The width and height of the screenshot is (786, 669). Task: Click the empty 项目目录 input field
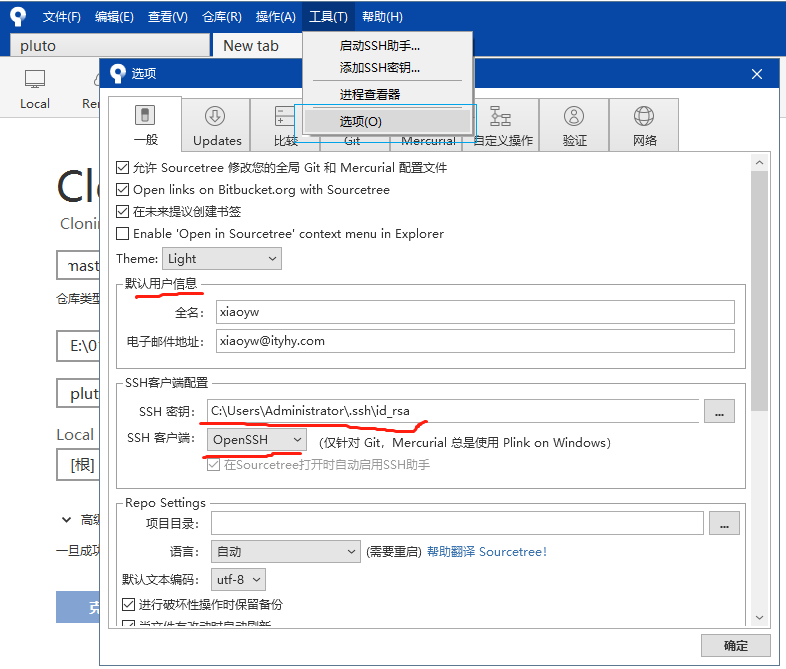pyautogui.click(x=457, y=523)
